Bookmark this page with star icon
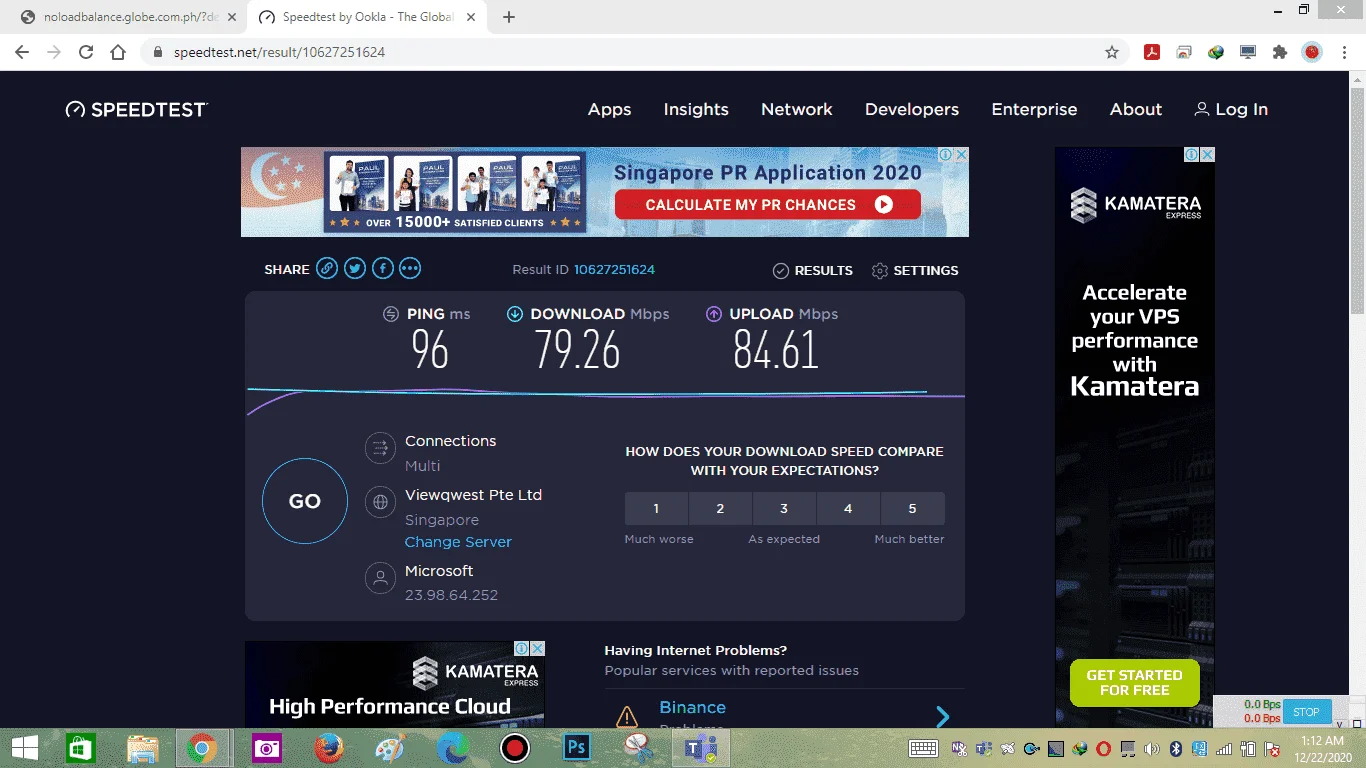 pyautogui.click(x=1112, y=52)
